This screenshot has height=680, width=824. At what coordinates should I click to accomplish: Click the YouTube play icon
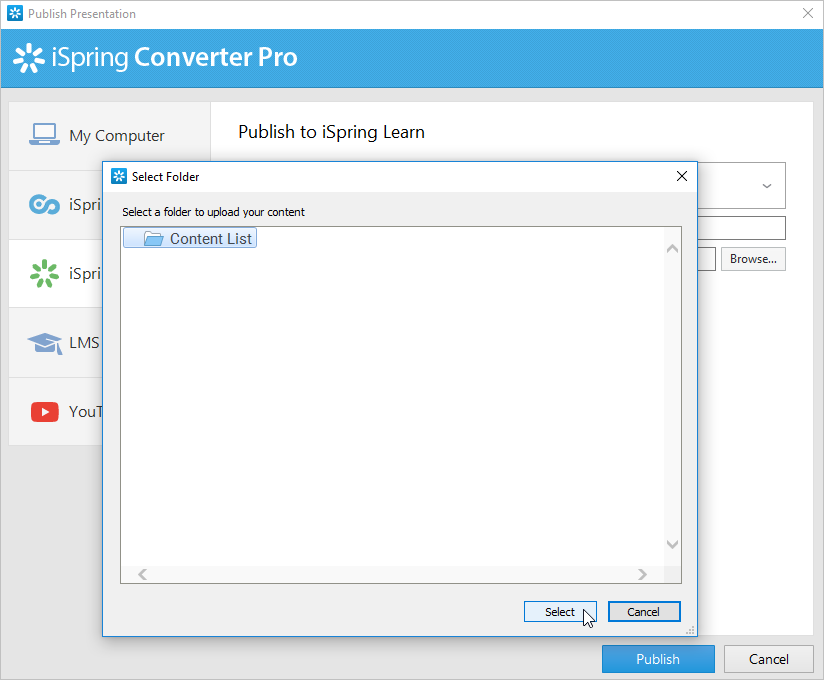click(45, 412)
